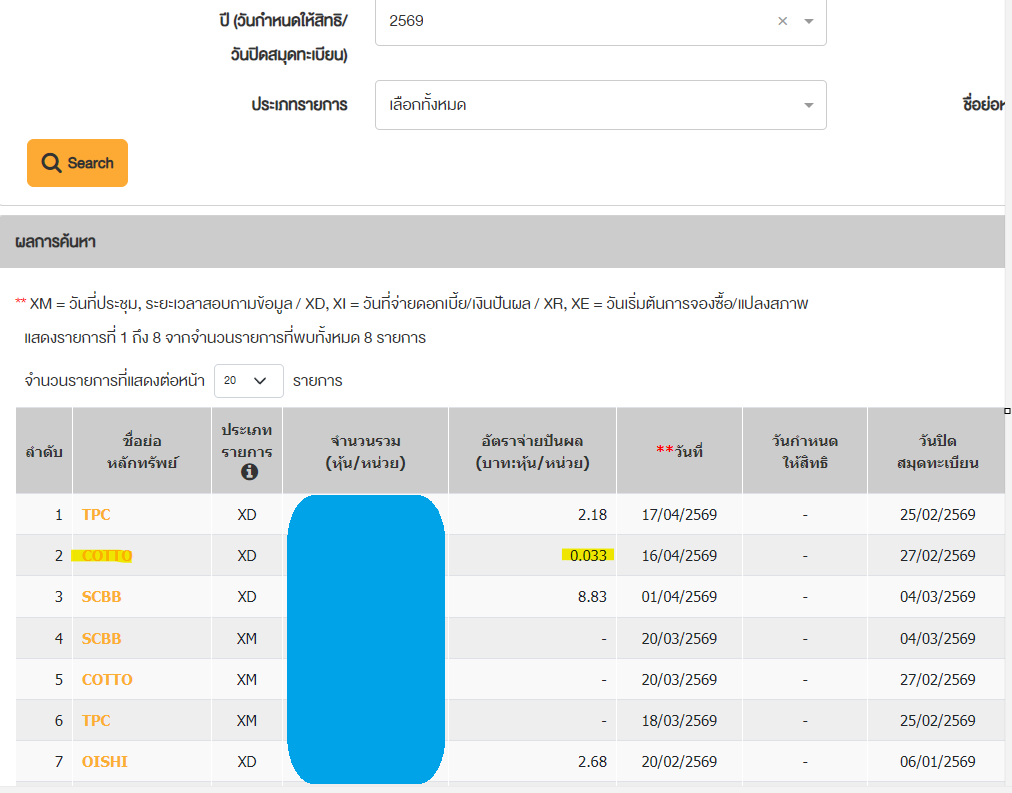Click the ลำดับ column header
The width and height of the screenshot is (1012, 793).
pyautogui.click(x=44, y=451)
